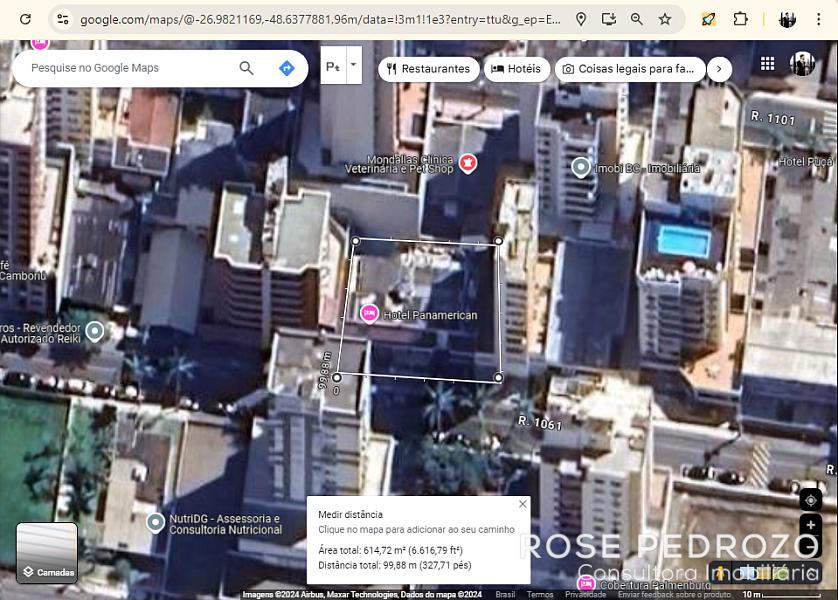Toggle the Camadas layers view
The image size is (838, 600).
(x=47, y=553)
